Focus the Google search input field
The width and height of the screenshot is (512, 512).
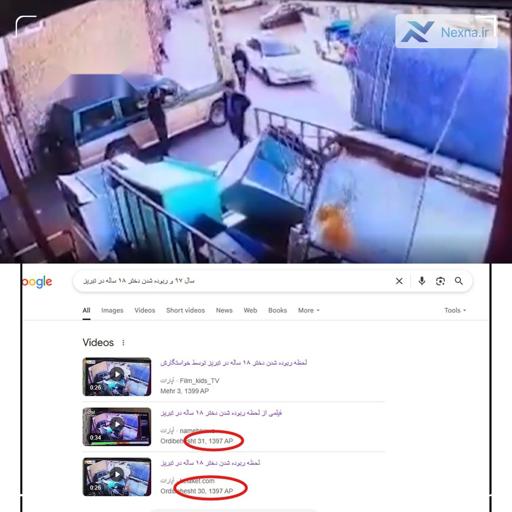233,281
